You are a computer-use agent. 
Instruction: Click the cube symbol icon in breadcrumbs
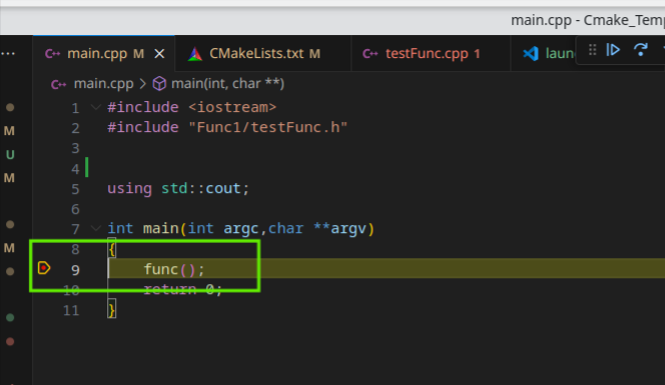[x=159, y=84]
